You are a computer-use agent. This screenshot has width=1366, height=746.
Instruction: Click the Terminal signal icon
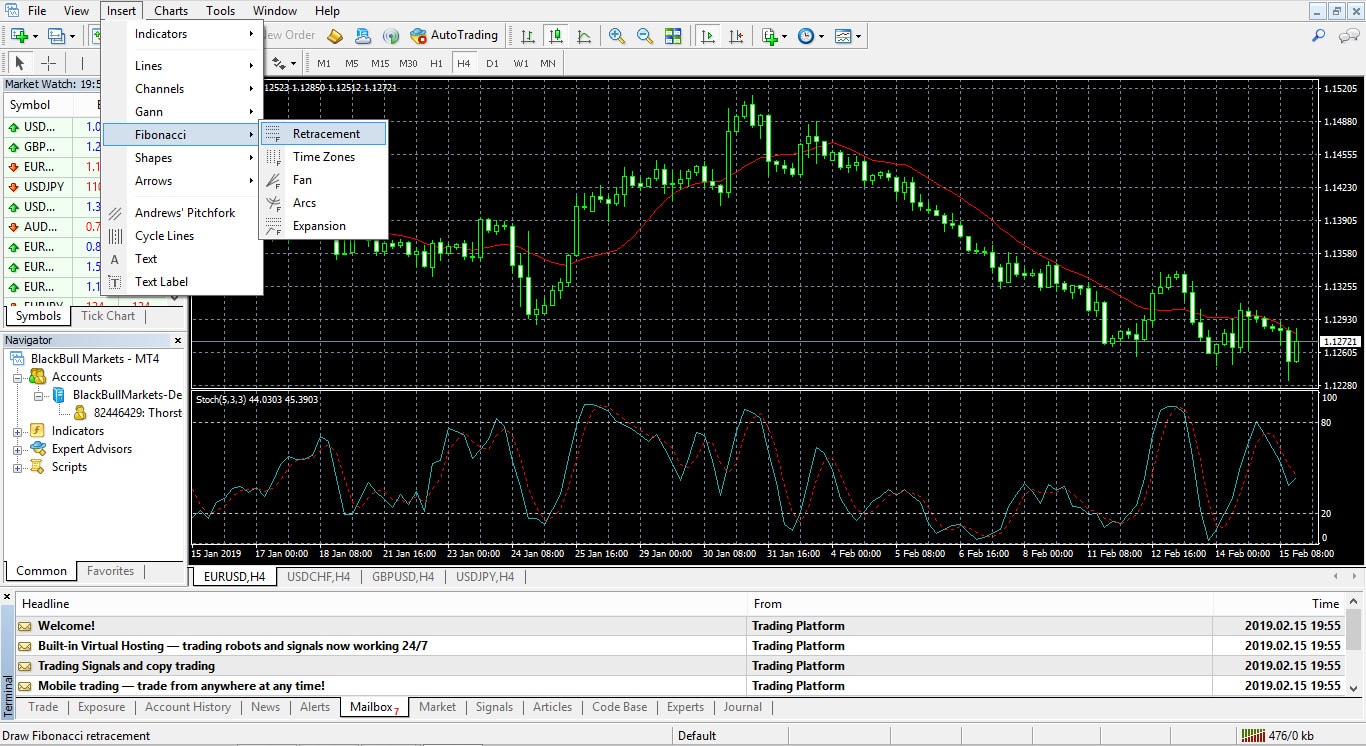pos(391,36)
